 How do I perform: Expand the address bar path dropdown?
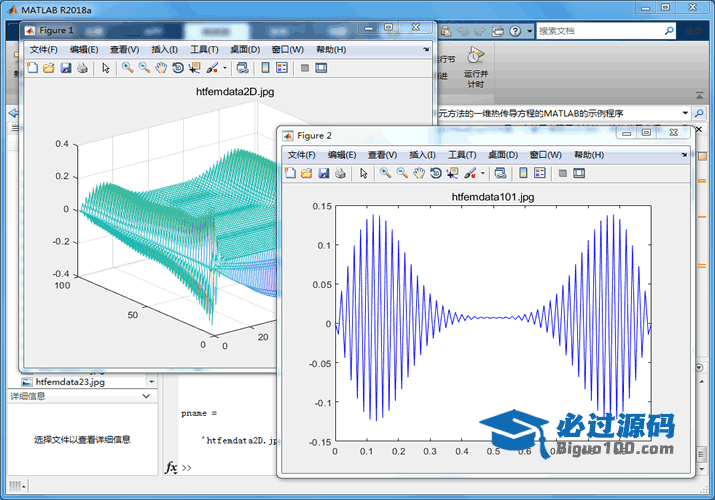[x=685, y=113]
